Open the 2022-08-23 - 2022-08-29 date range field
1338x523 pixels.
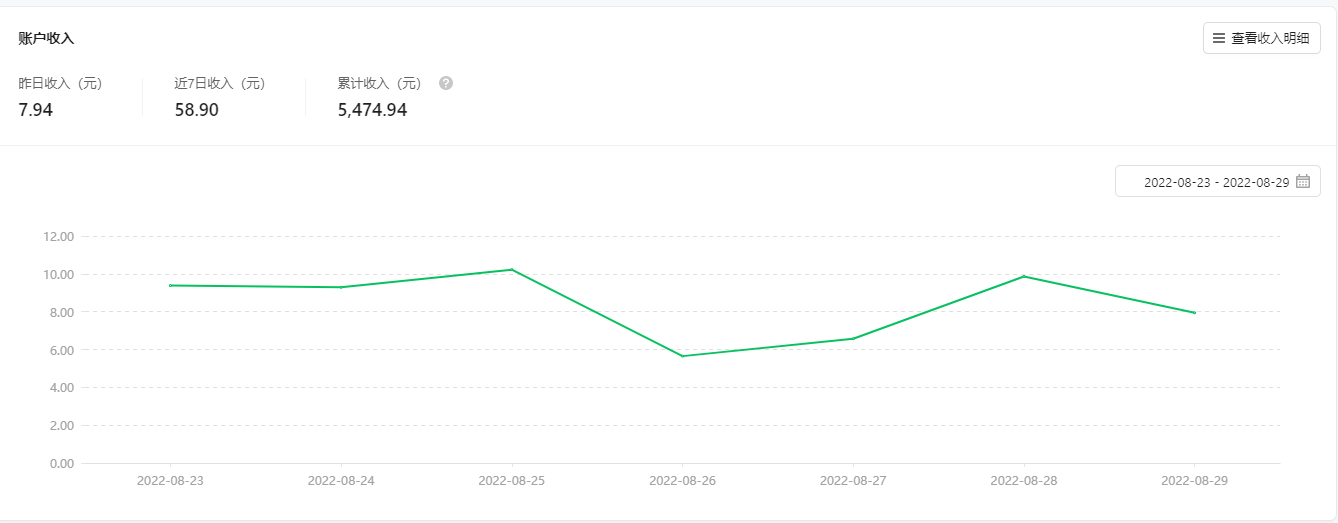tap(1216, 182)
